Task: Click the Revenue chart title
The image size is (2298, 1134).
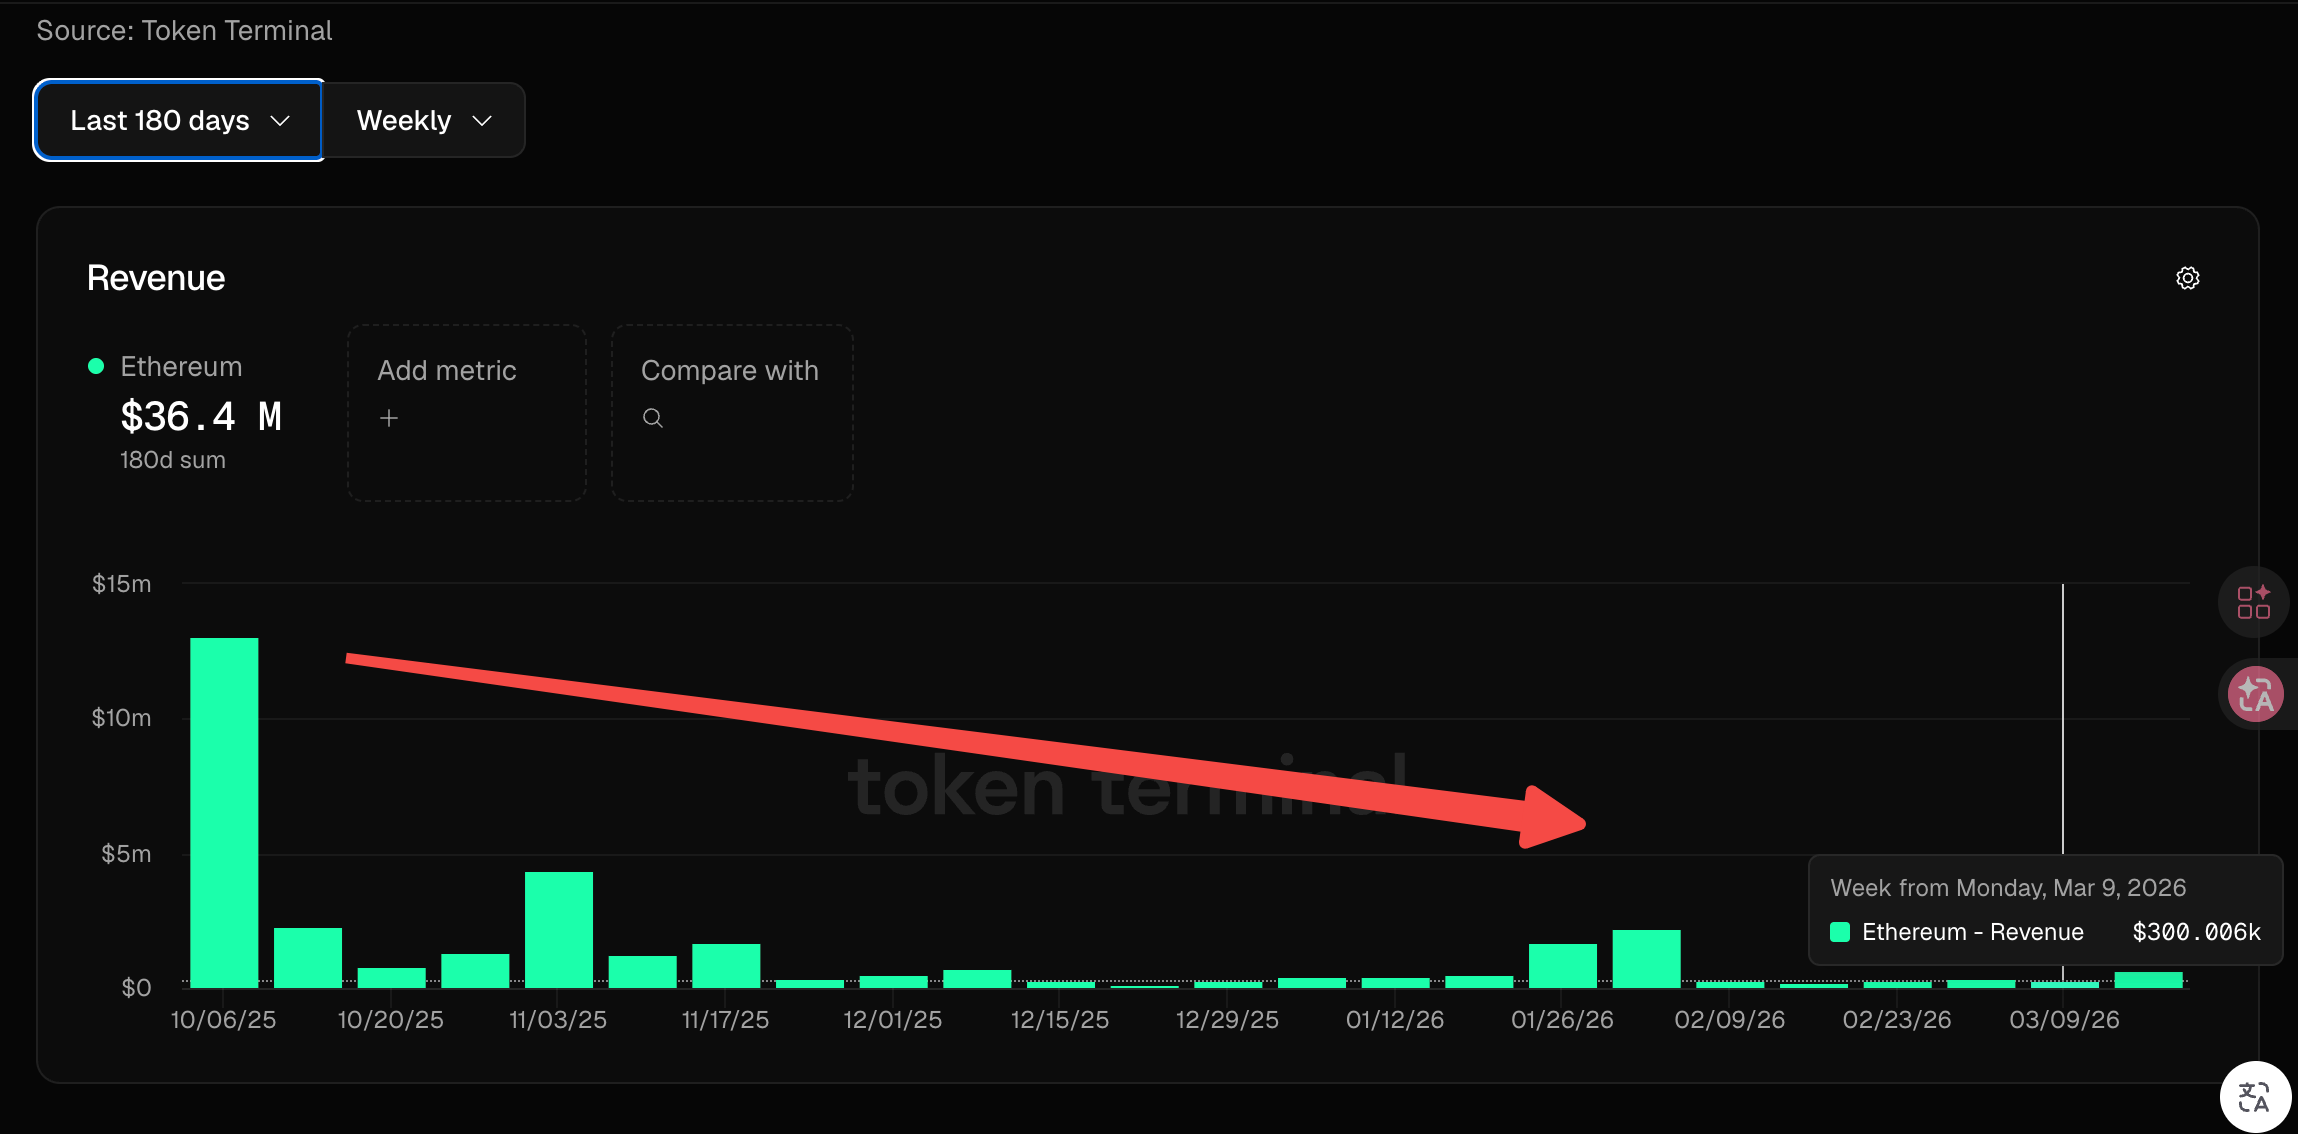Action: (x=156, y=278)
